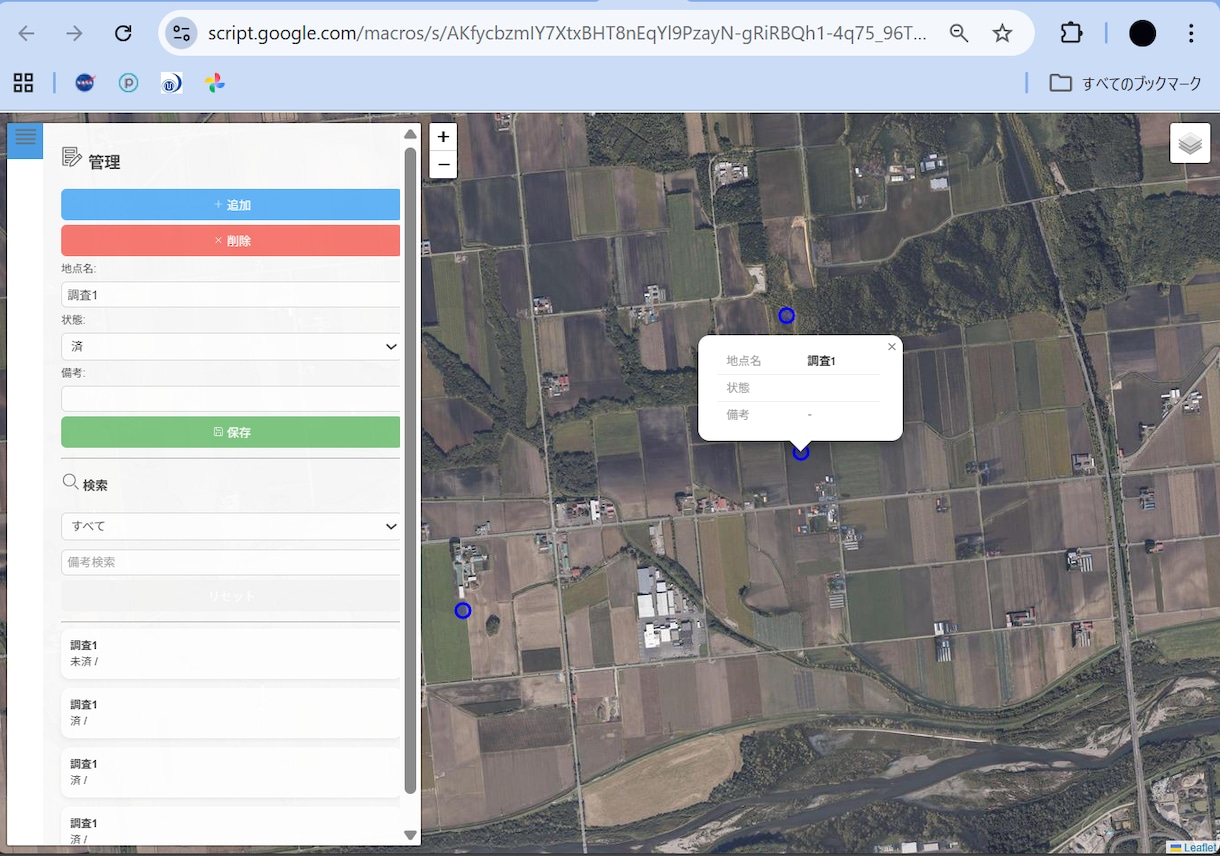
Task: Open the すべて search filter dropdown
Action: point(231,526)
